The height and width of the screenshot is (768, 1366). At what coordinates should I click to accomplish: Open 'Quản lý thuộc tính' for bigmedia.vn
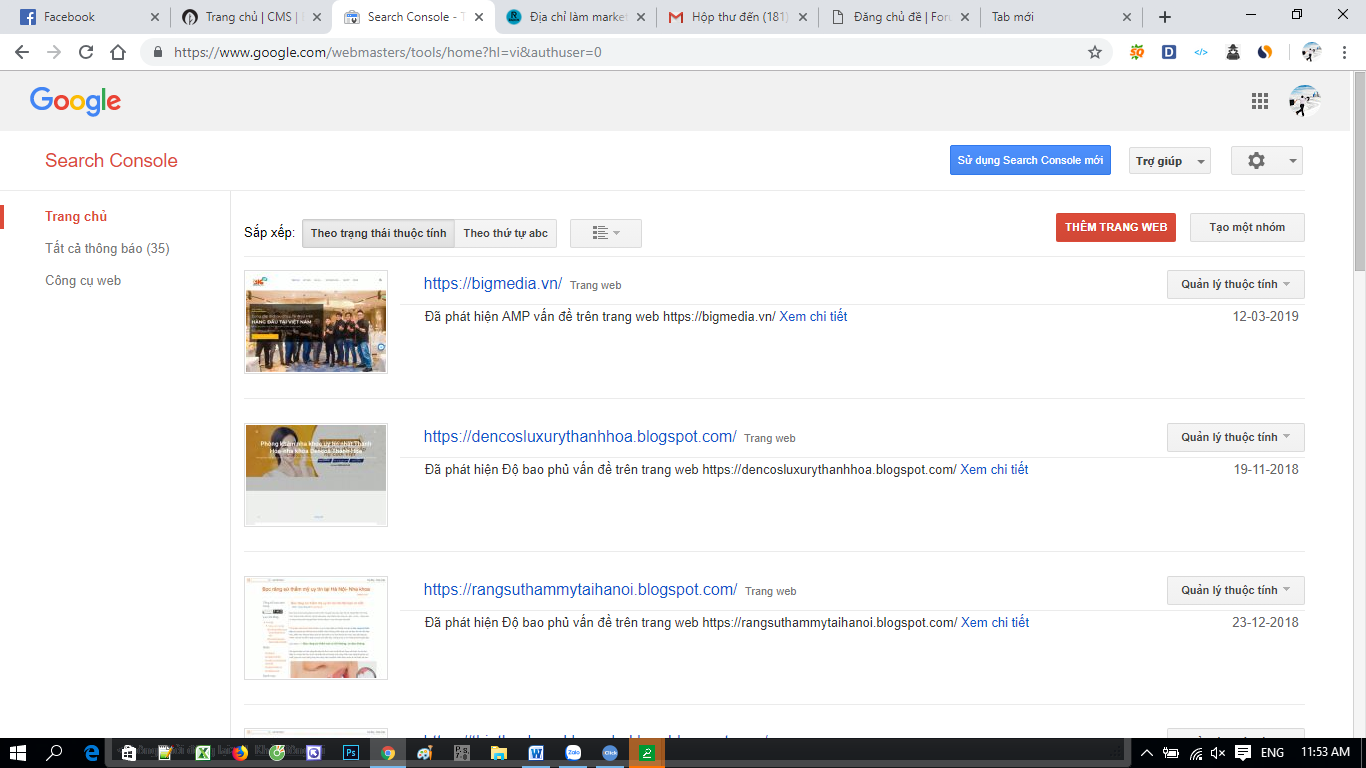(1236, 284)
